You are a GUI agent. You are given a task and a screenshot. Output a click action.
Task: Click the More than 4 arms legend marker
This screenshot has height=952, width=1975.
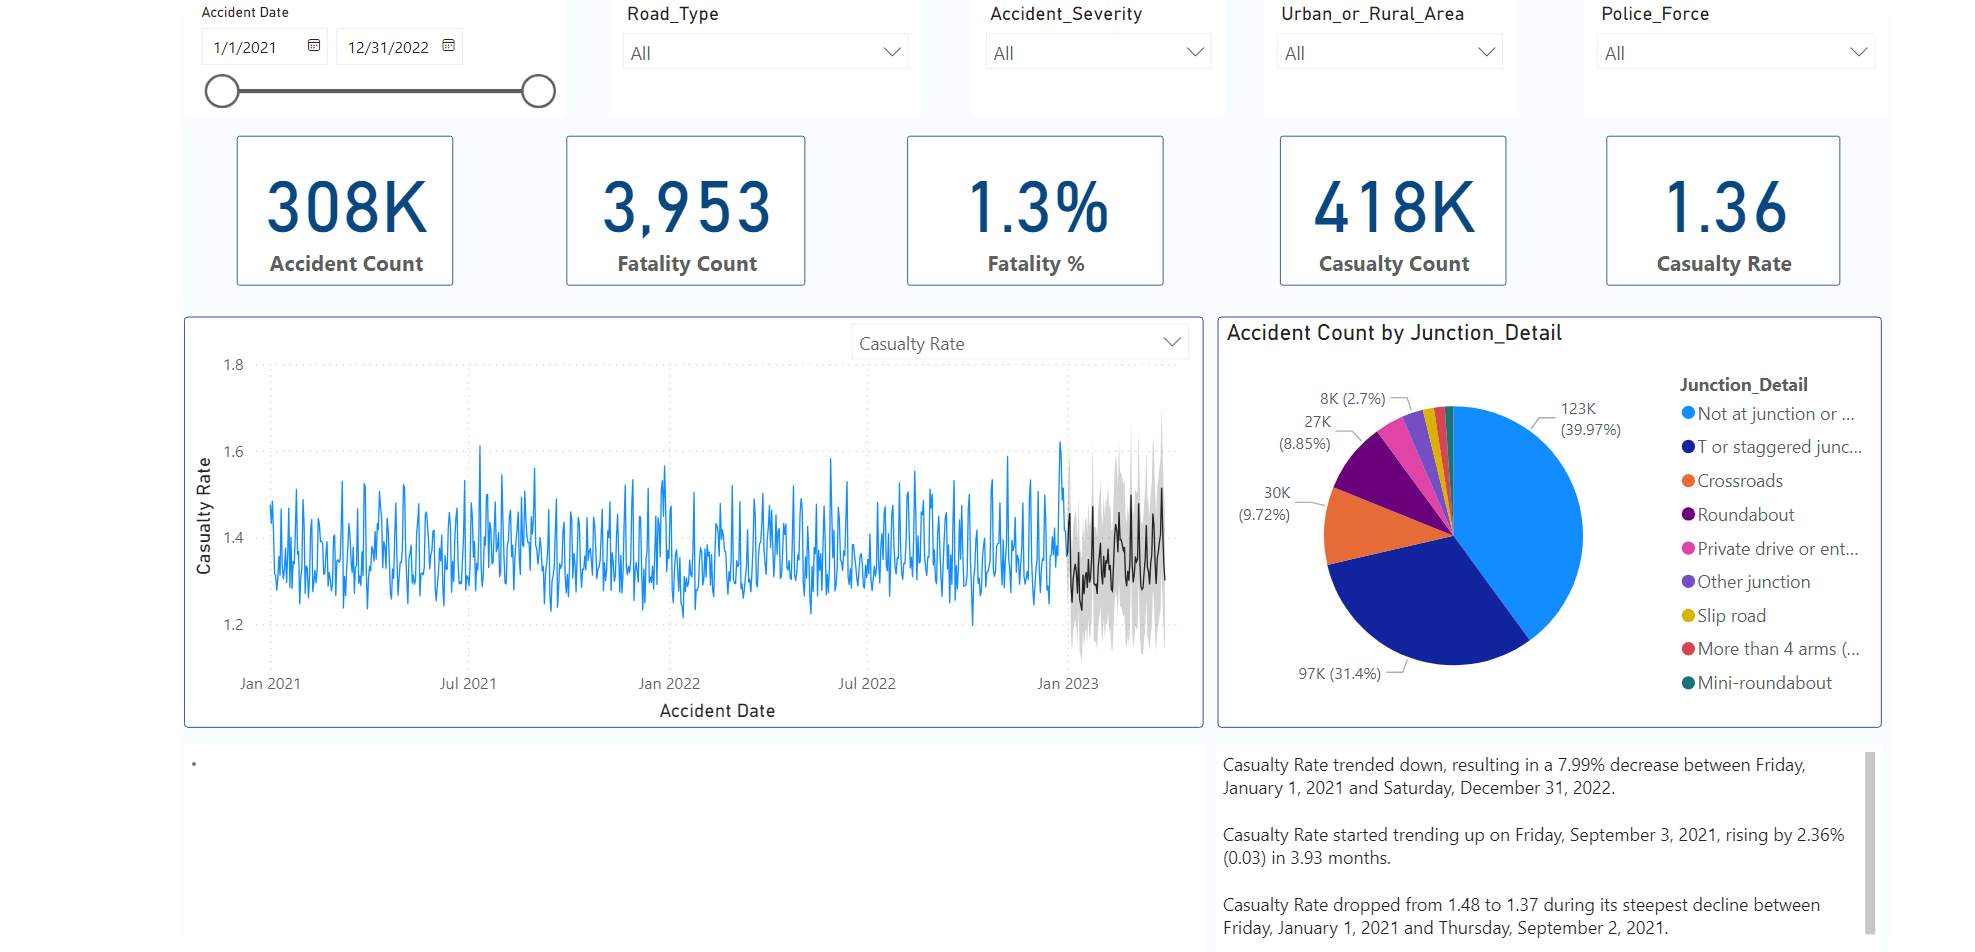click(x=1688, y=648)
